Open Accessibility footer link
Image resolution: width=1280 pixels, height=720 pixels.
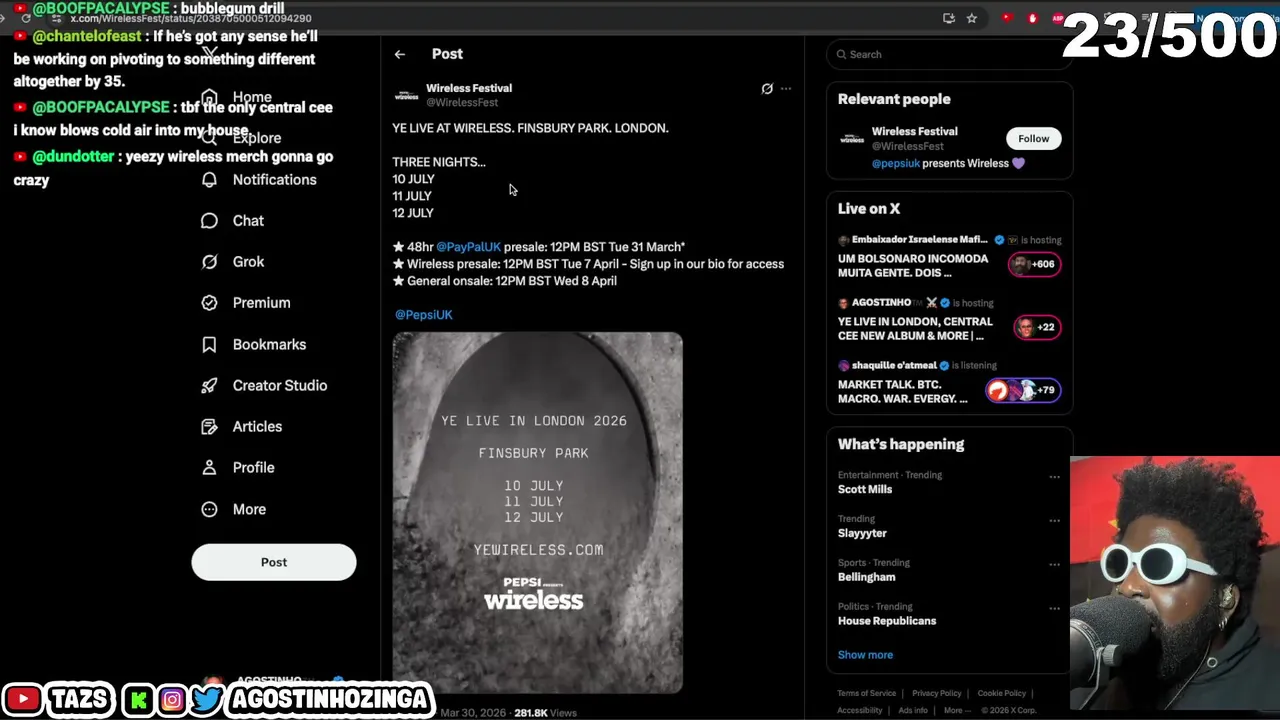pyautogui.click(x=860, y=711)
